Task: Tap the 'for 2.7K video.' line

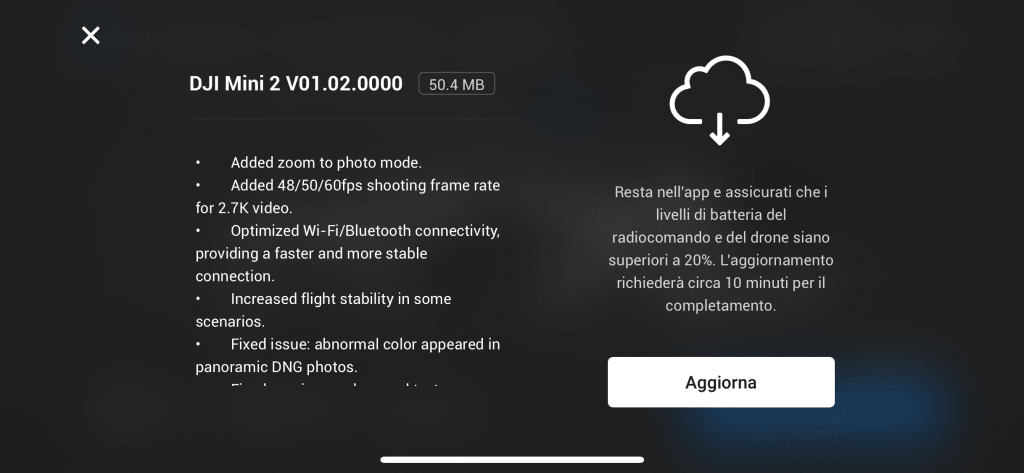Action: tap(244, 208)
